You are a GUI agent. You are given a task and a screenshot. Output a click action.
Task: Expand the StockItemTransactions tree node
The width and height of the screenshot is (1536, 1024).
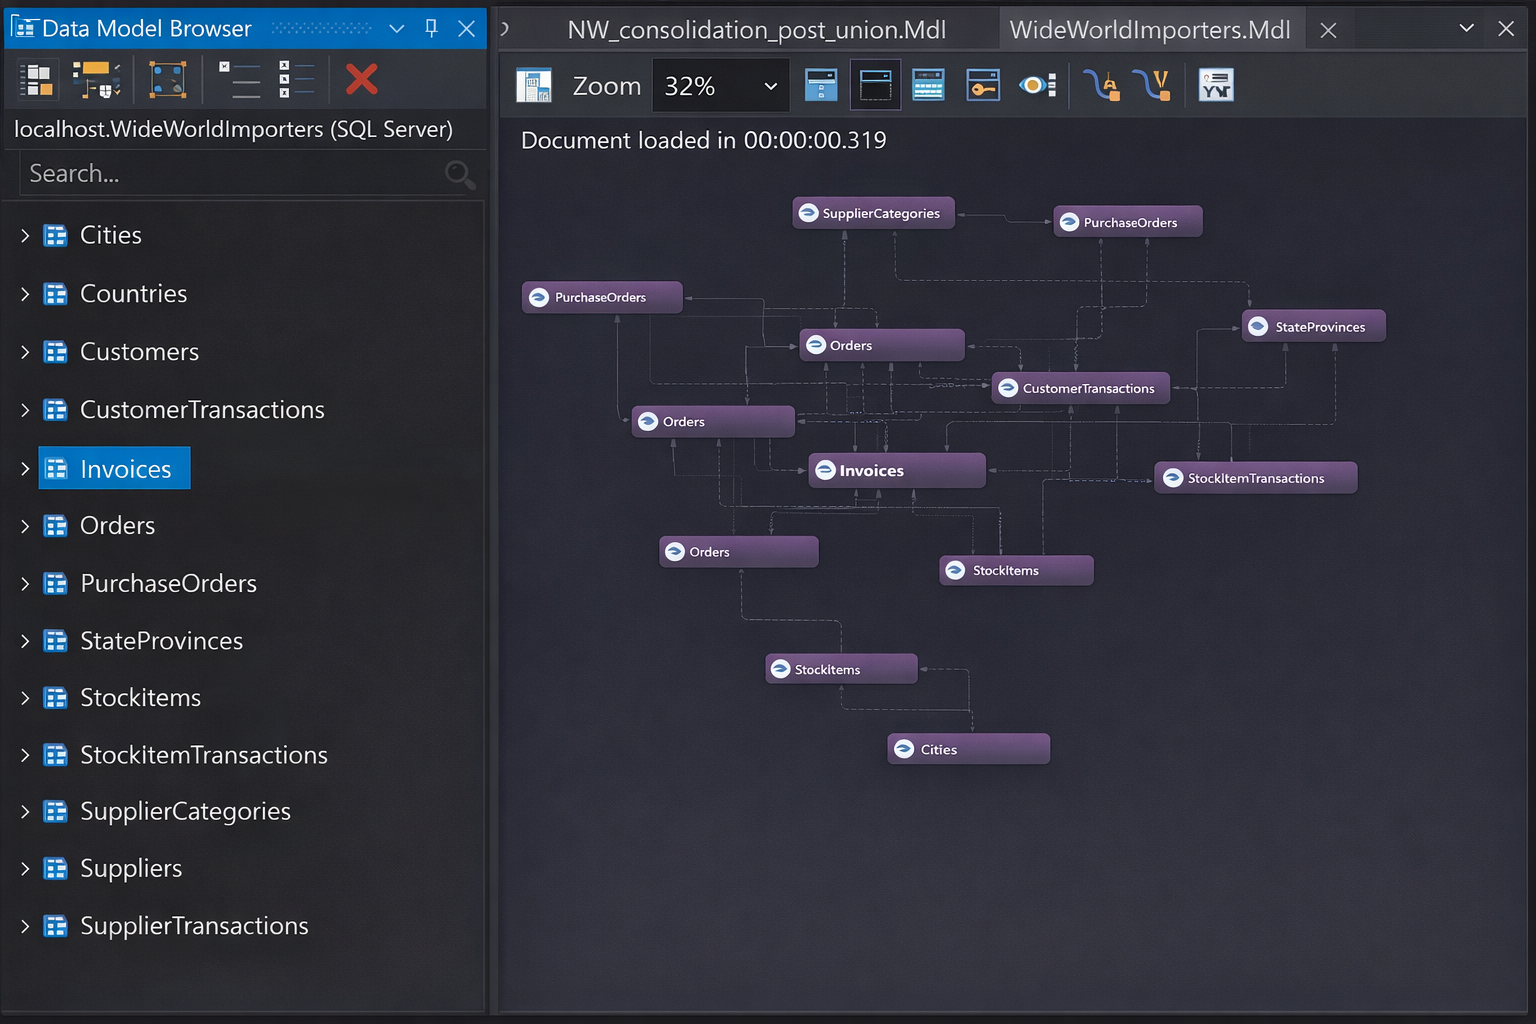25,755
